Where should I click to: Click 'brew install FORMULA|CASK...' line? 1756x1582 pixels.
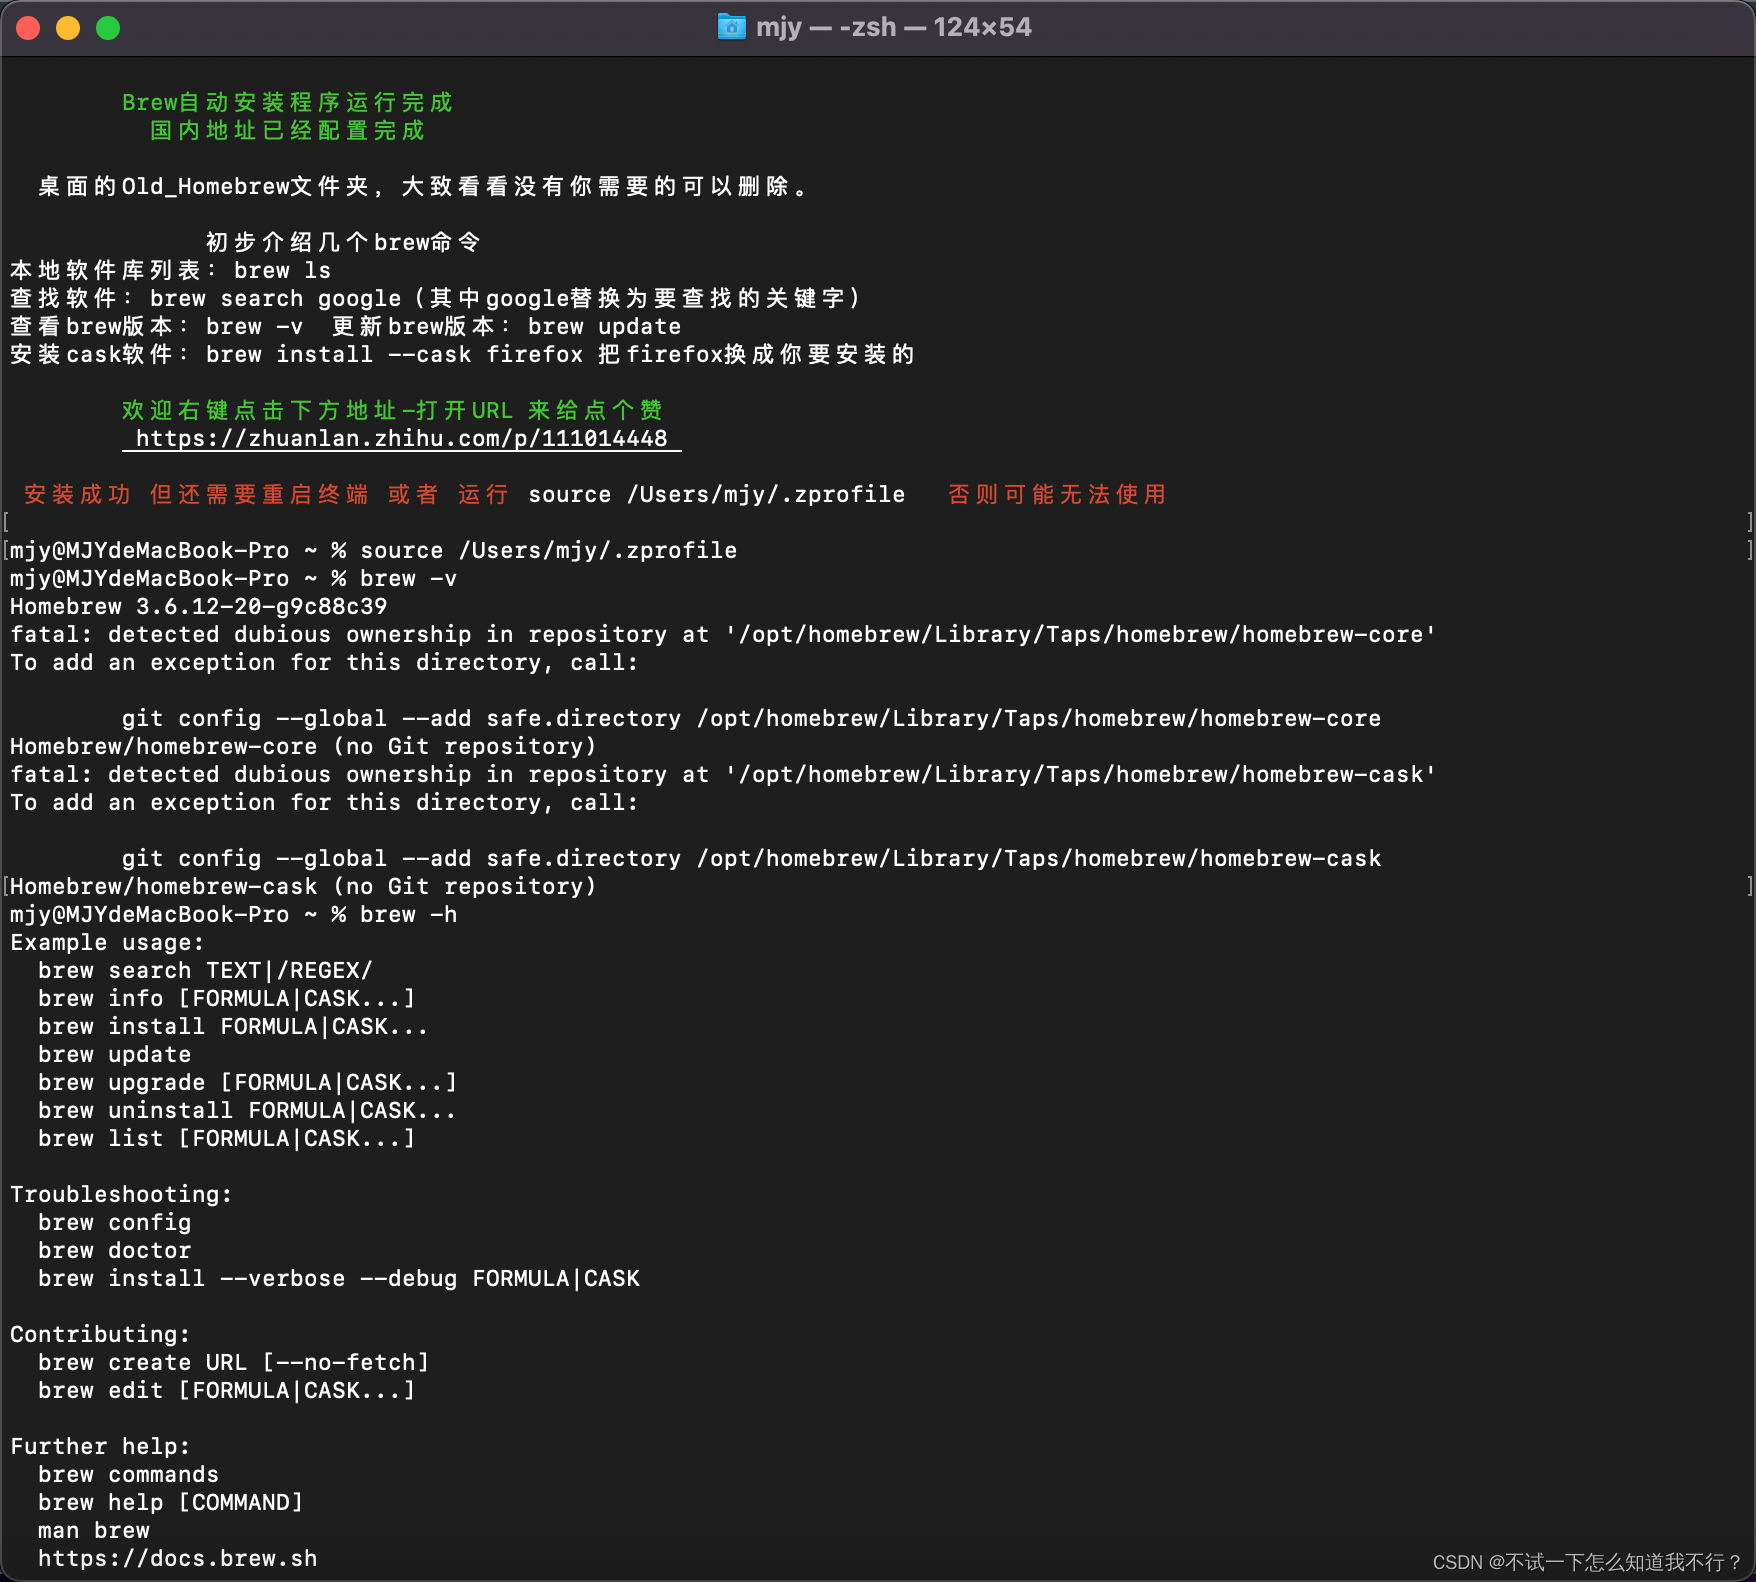point(233,1027)
